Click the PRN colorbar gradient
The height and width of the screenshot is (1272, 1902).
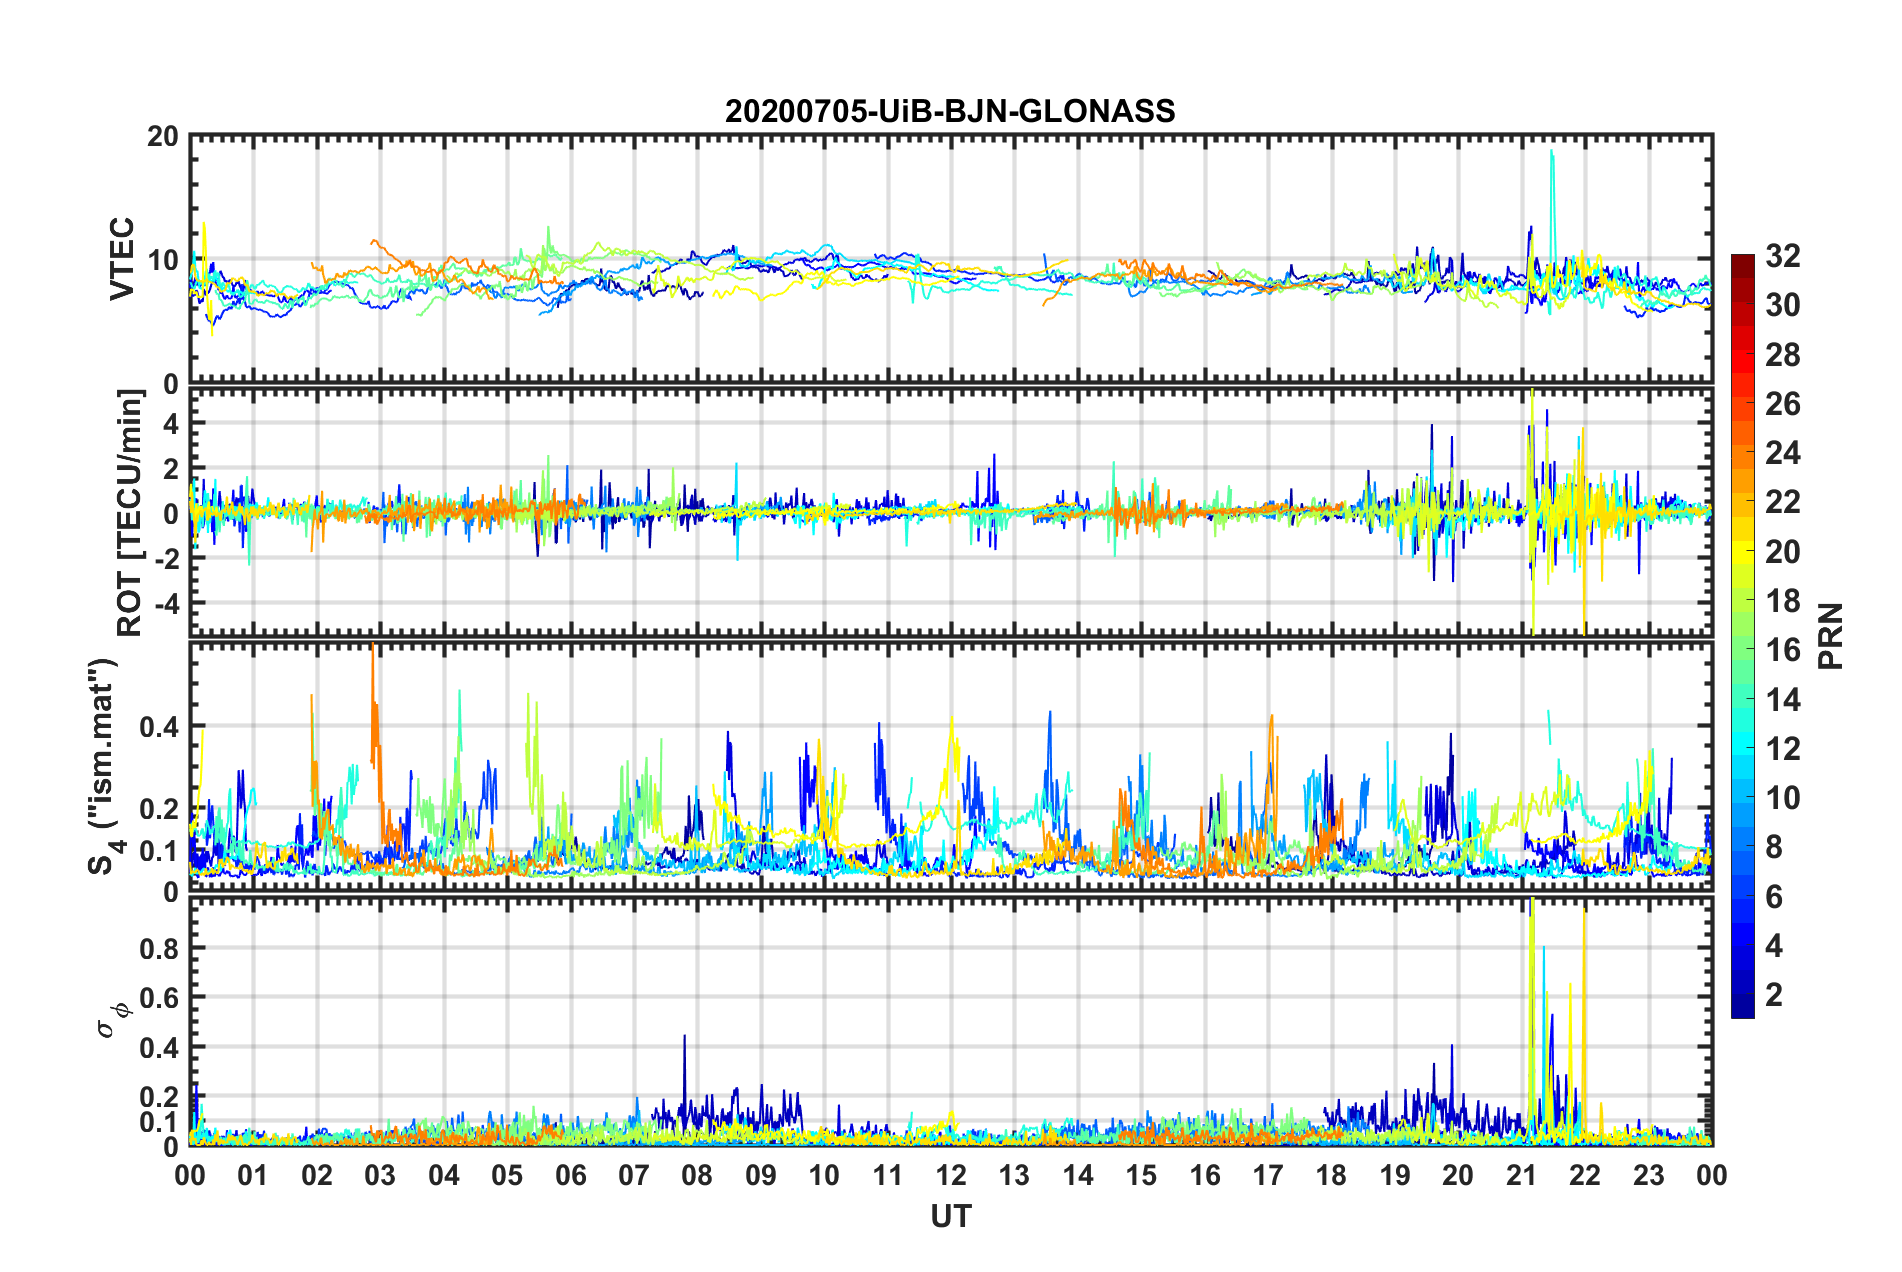coord(1742,636)
